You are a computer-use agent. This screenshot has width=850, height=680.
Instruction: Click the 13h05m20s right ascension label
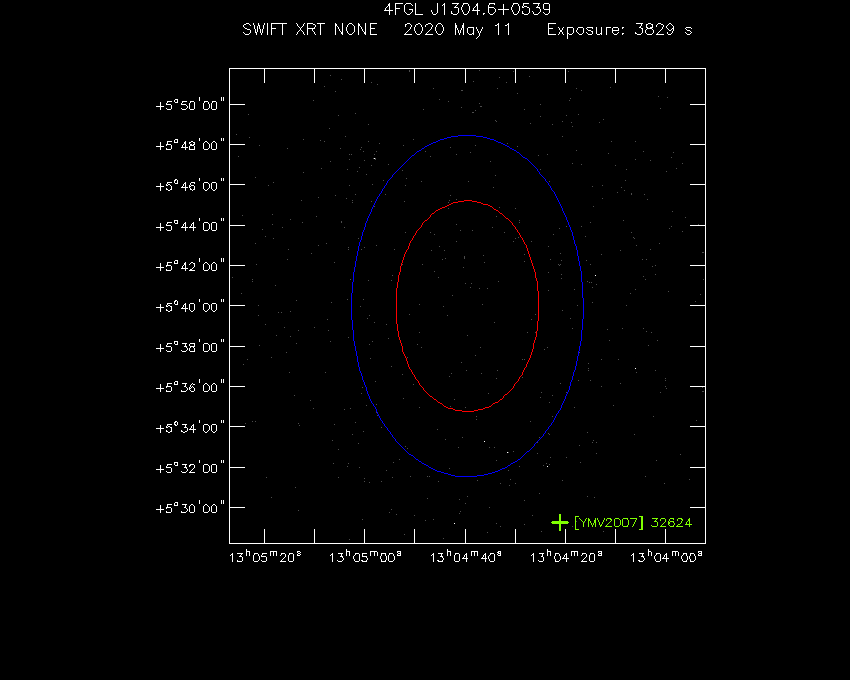tap(265, 557)
